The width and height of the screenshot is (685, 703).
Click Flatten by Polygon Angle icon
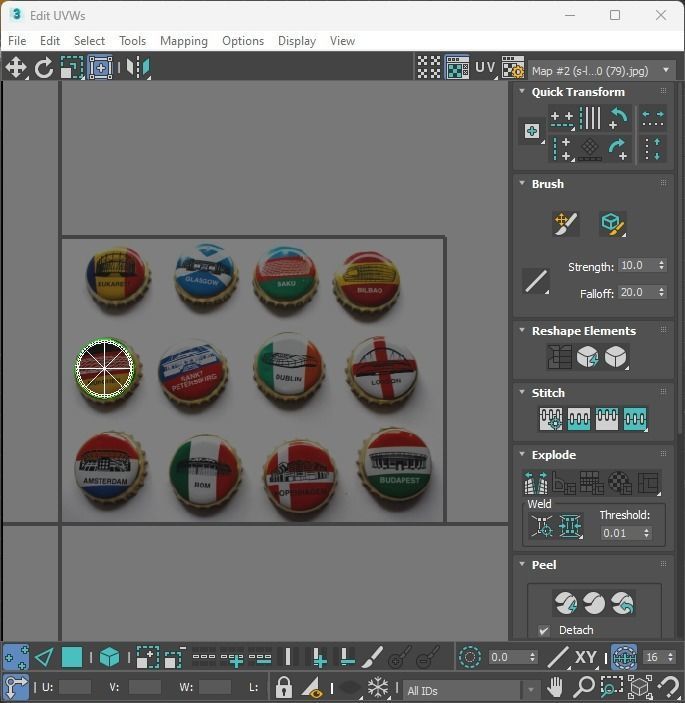coord(563,482)
